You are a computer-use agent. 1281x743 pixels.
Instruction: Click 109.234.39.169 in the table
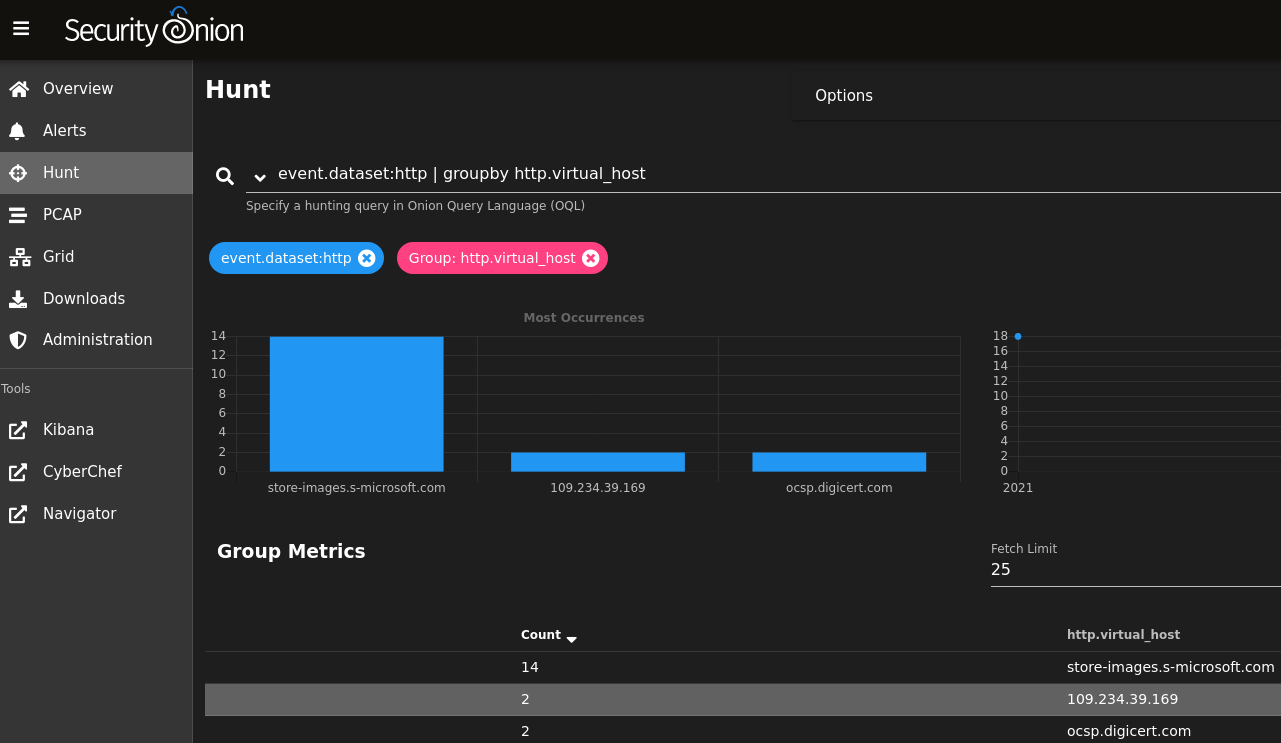coord(1122,699)
